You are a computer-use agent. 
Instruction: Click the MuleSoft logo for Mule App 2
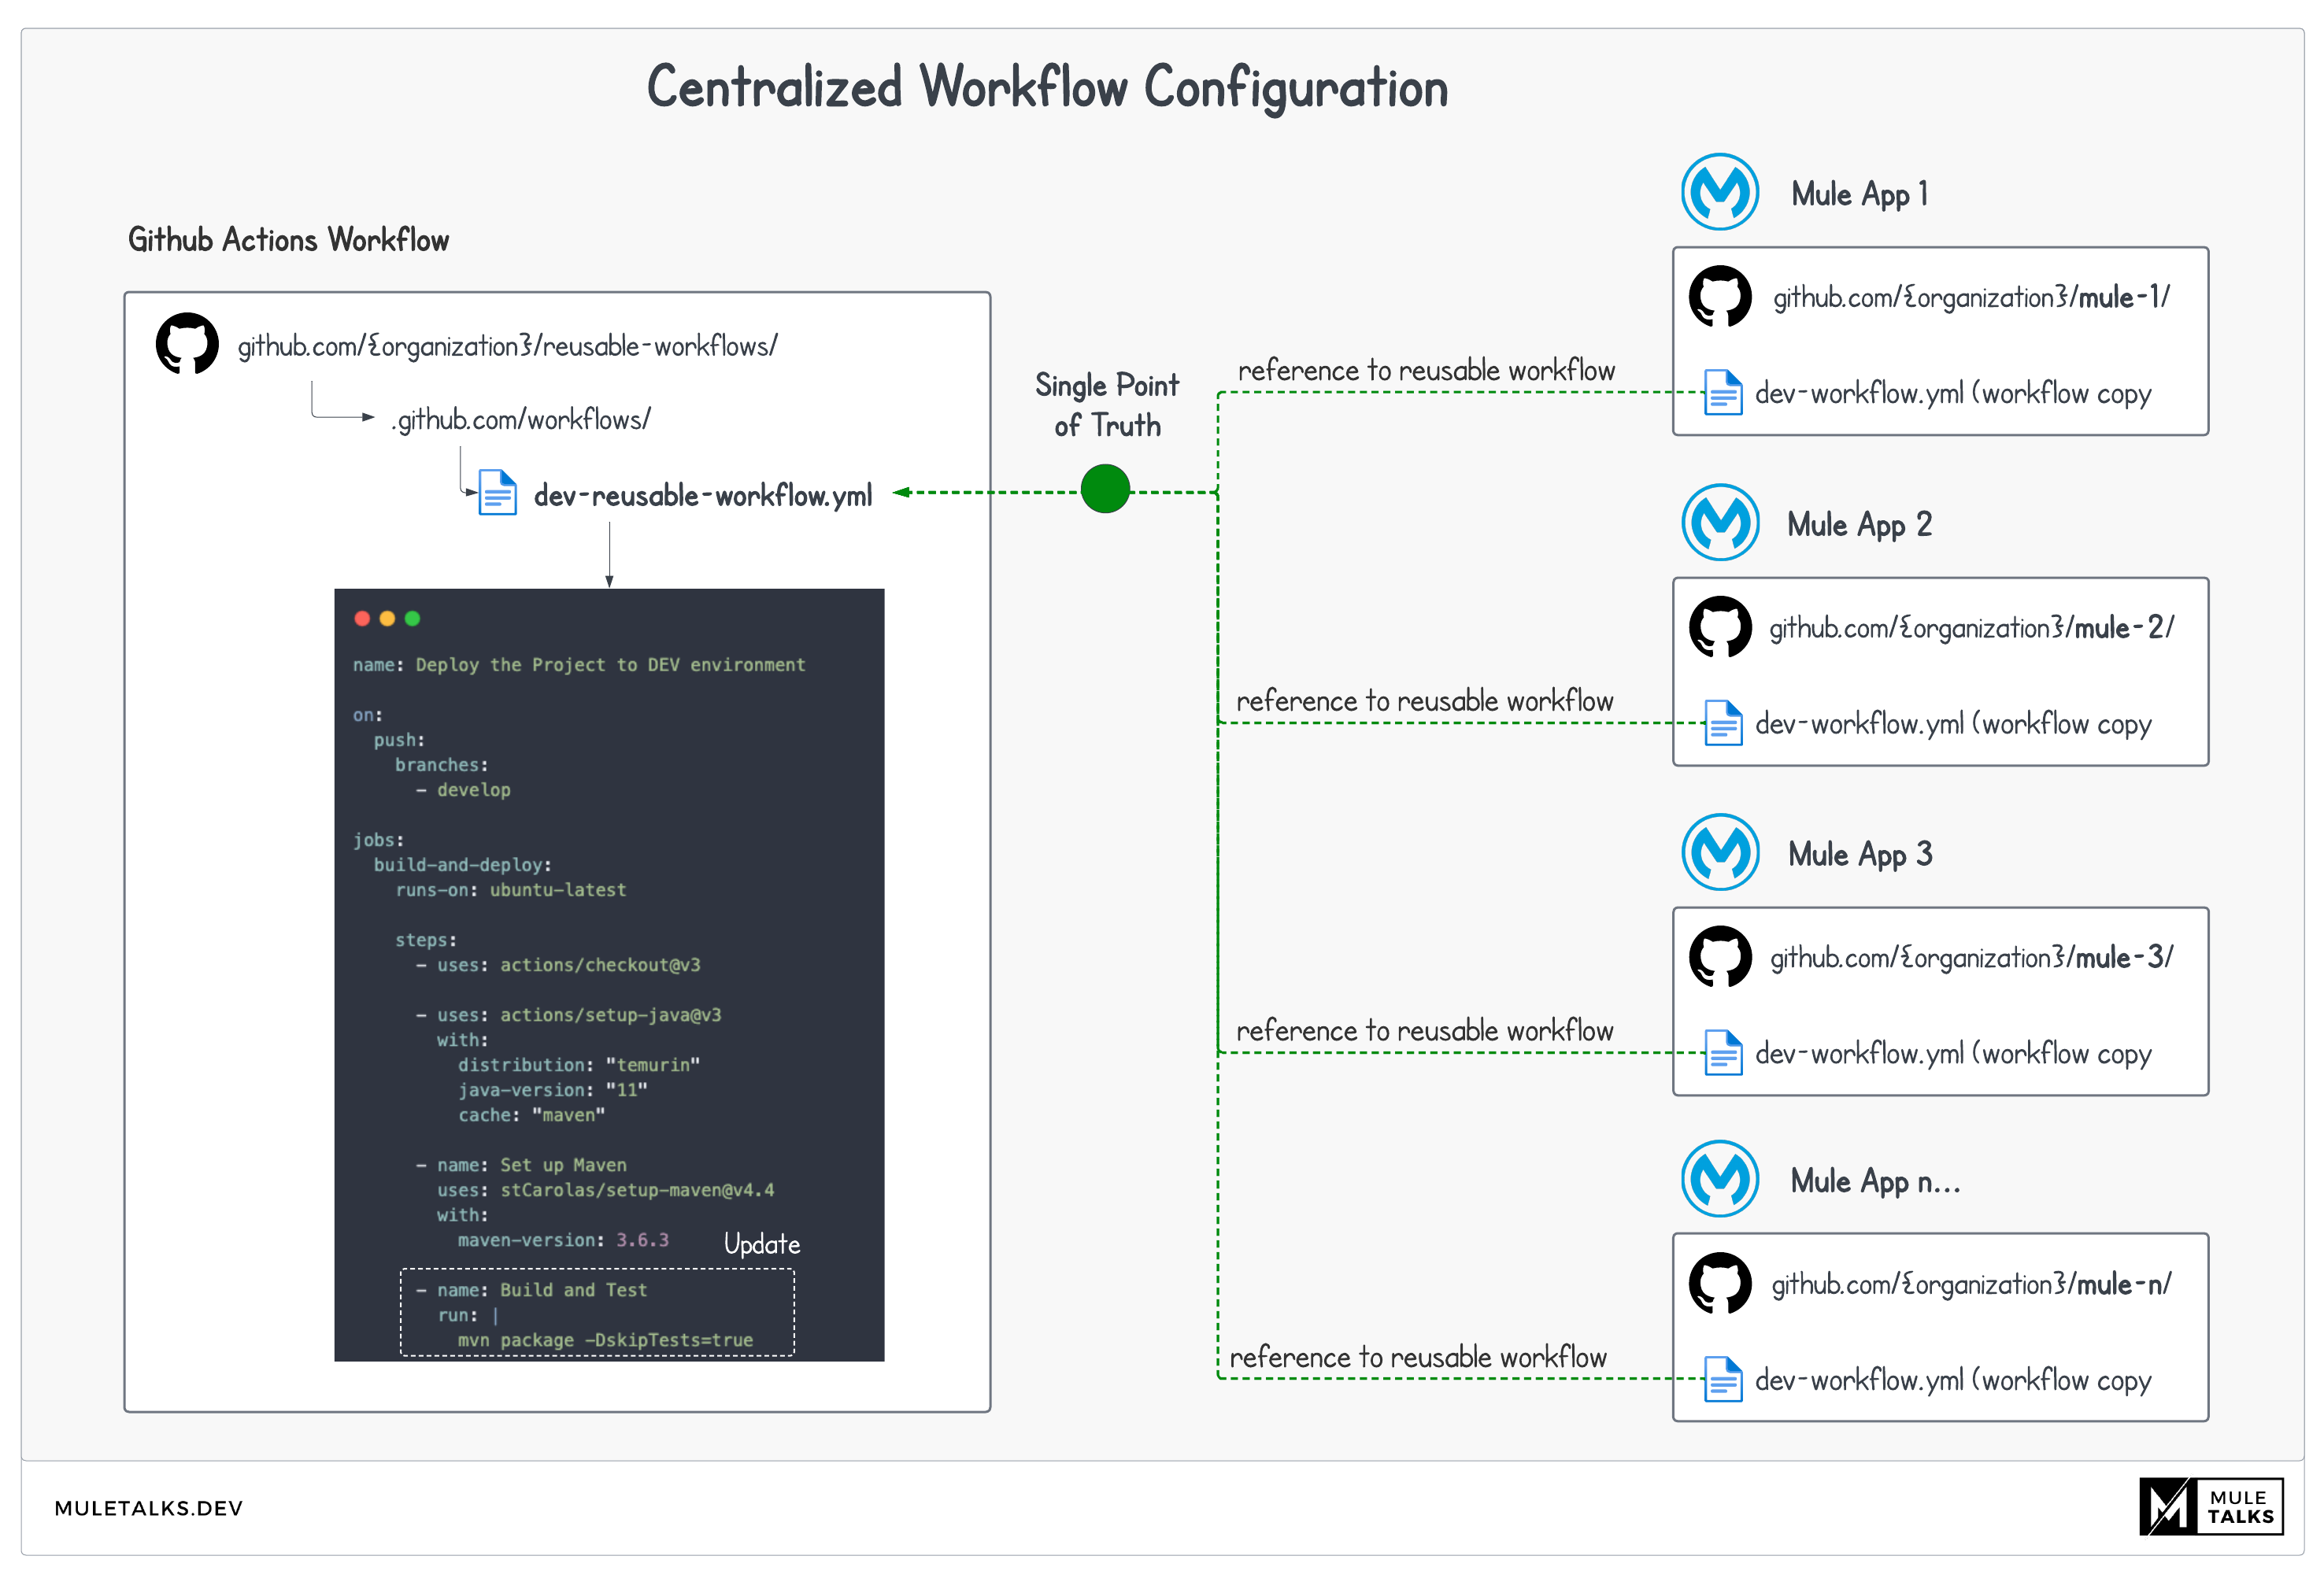[1719, 522]
